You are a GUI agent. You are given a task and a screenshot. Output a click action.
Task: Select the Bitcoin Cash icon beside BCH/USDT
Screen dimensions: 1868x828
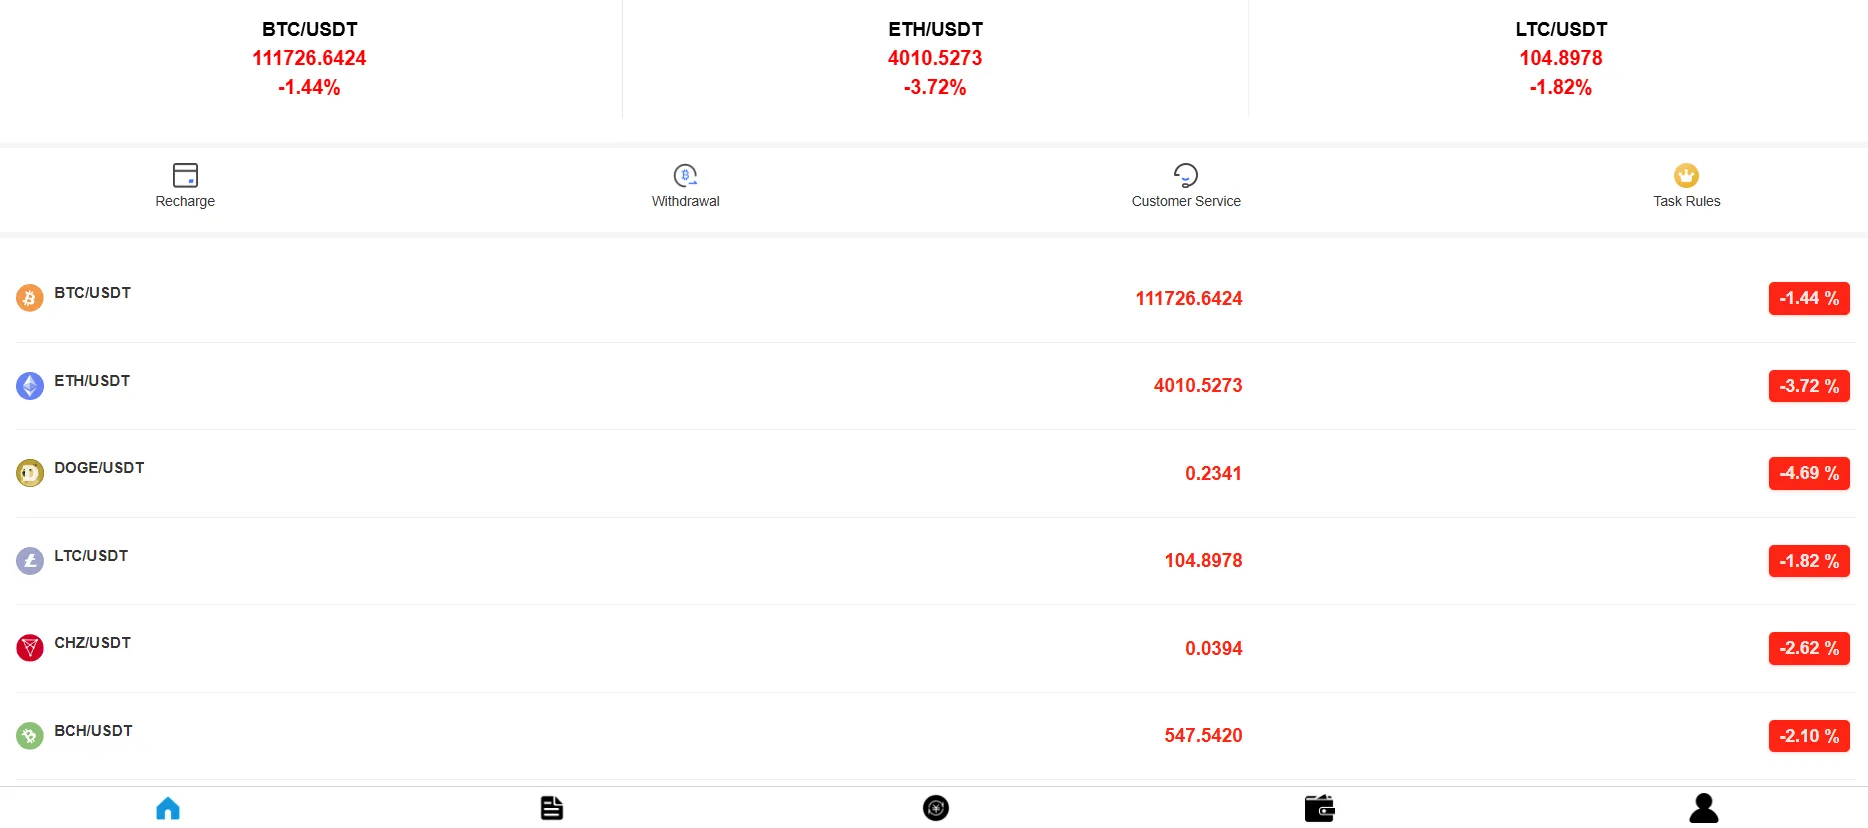coord(30,735)
